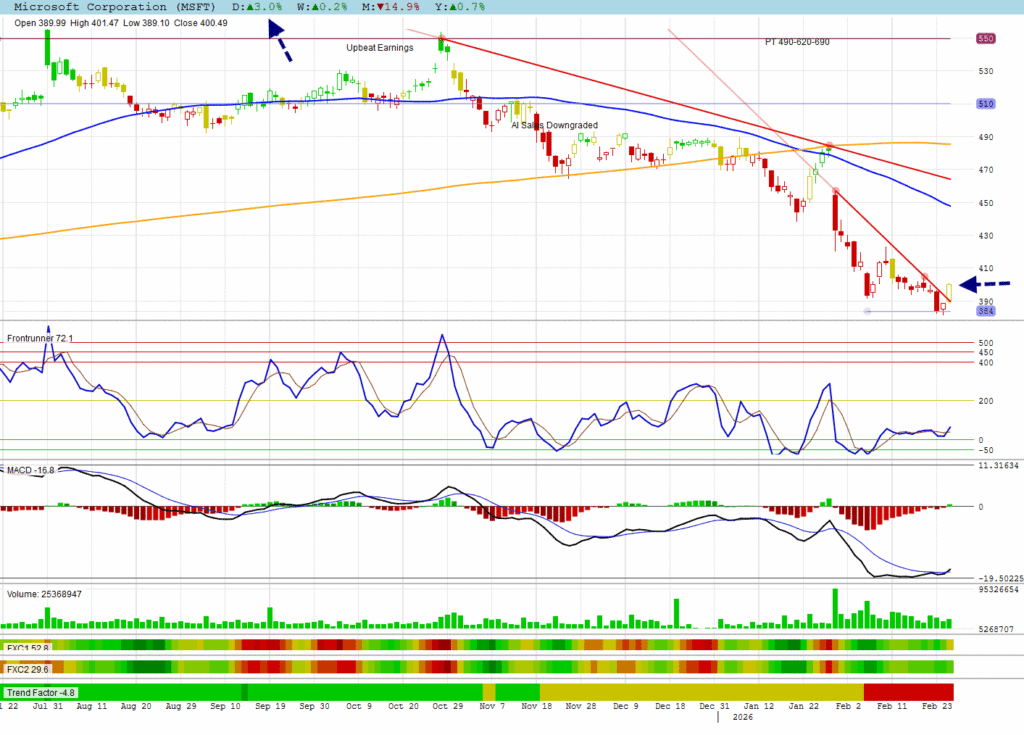
Task: Click the AI Sales Downgraded annotation
Action: pos(554,125)
